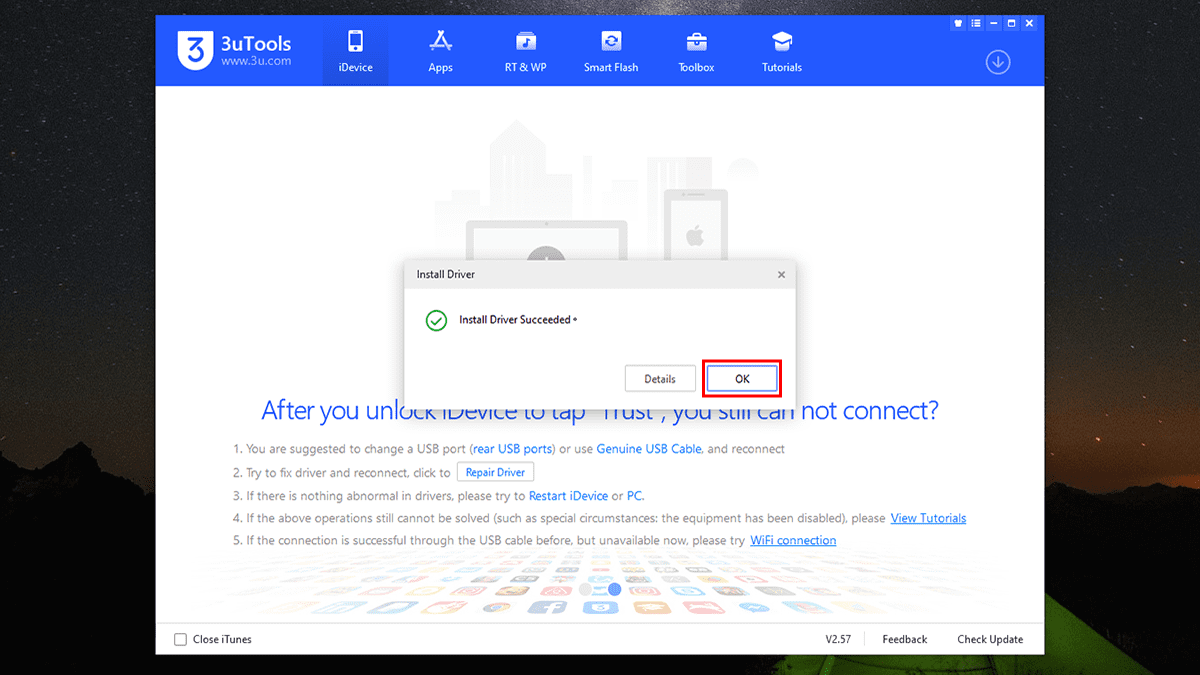Change the skin using the t-shirt icon

957,22
